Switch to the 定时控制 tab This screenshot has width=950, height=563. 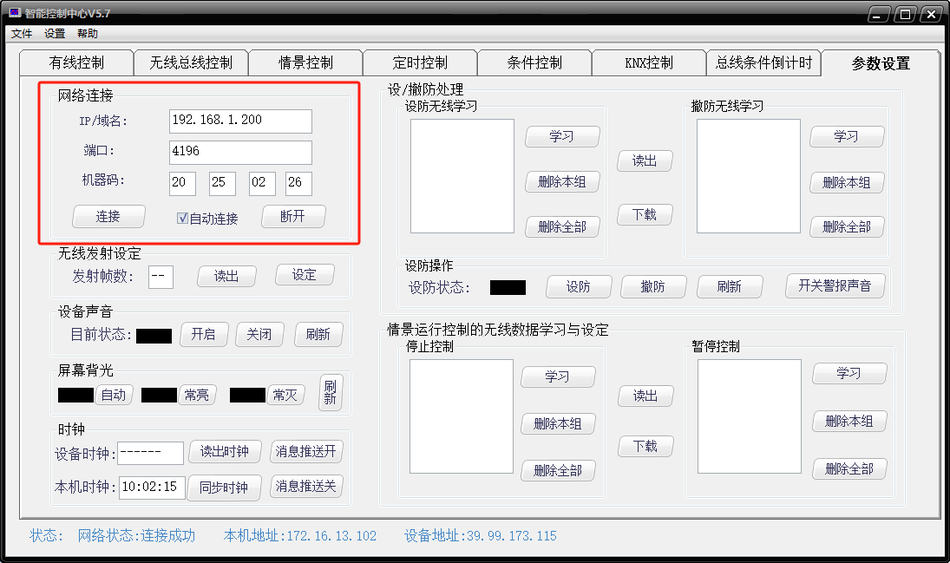pyautogui.click(x=420, y=62)
